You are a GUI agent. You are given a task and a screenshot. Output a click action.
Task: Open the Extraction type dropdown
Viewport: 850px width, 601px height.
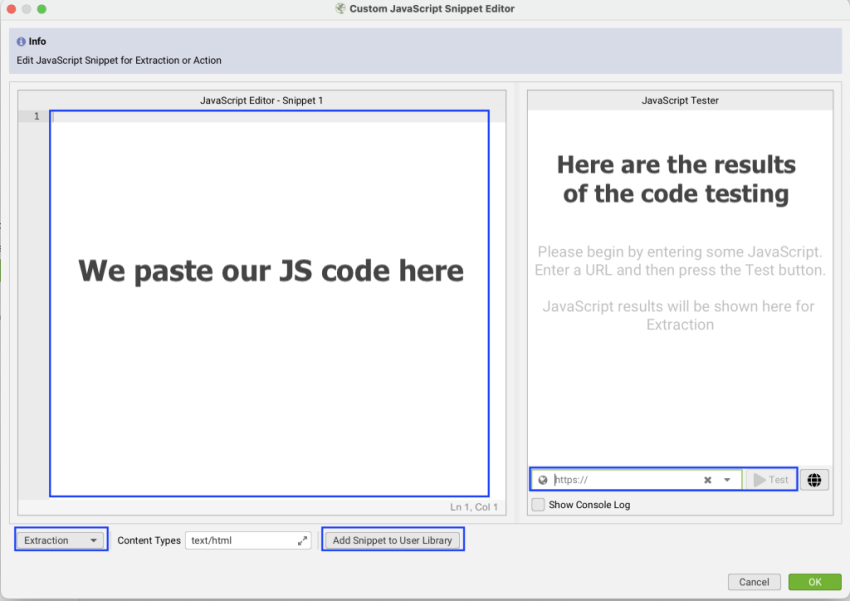coord(62,540)
